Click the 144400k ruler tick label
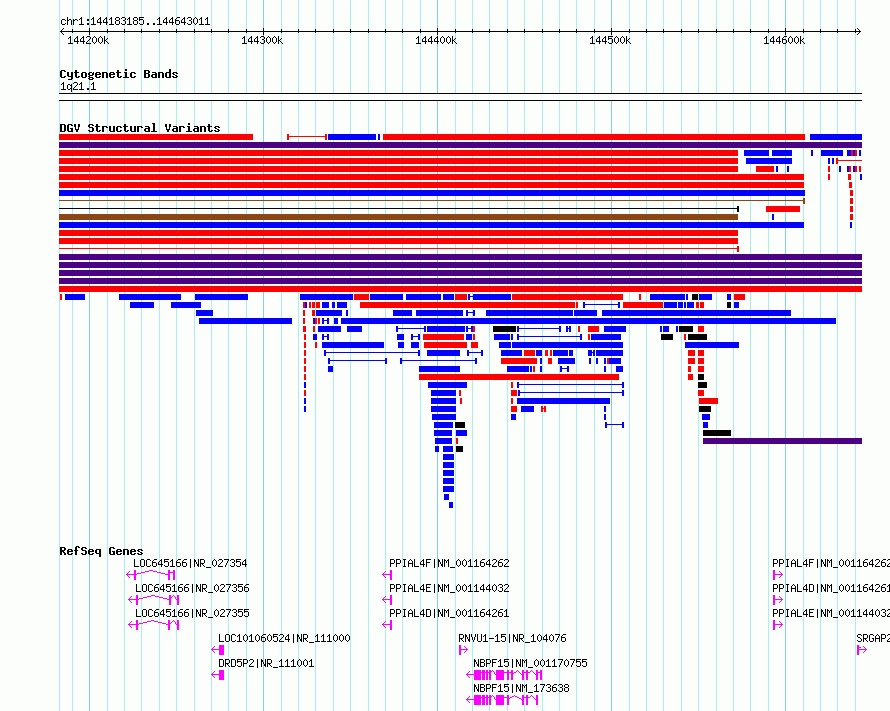 [x=436, y=40]
